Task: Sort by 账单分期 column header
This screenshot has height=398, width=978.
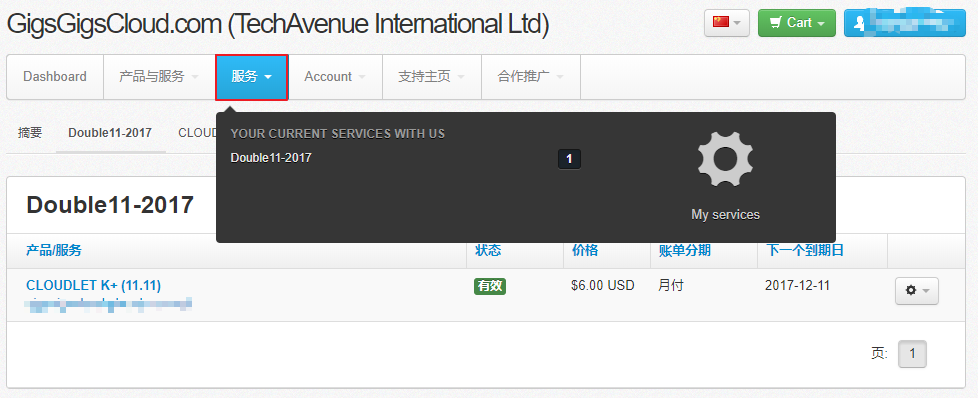Action: (x=684, y=251)
